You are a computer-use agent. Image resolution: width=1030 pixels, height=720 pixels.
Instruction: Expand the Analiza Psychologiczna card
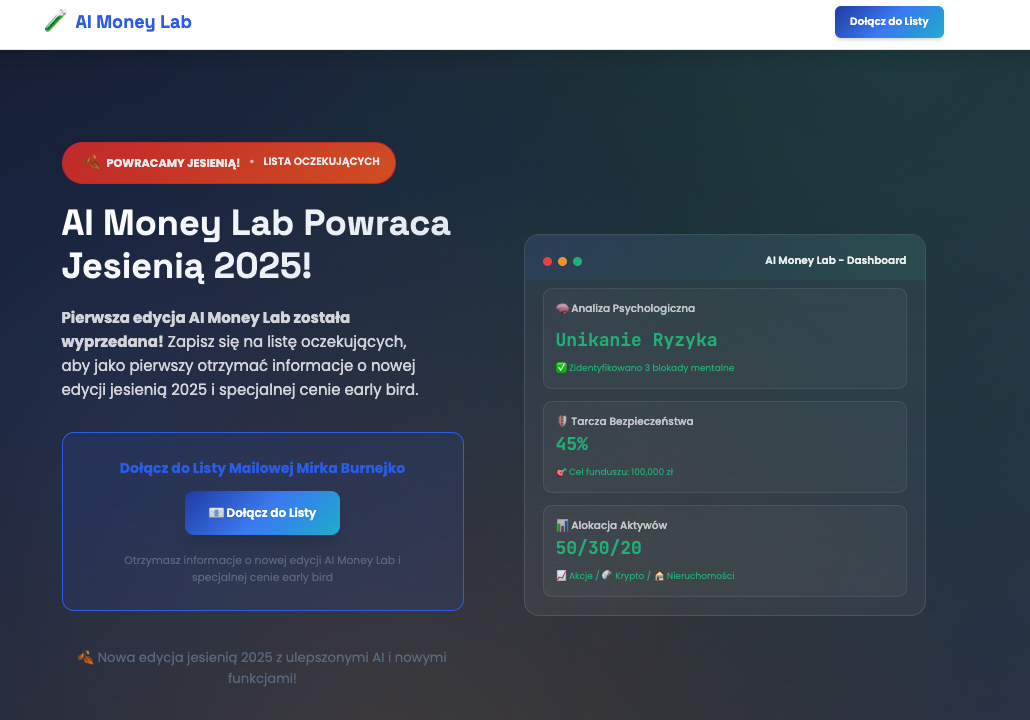tap(724, 338)
